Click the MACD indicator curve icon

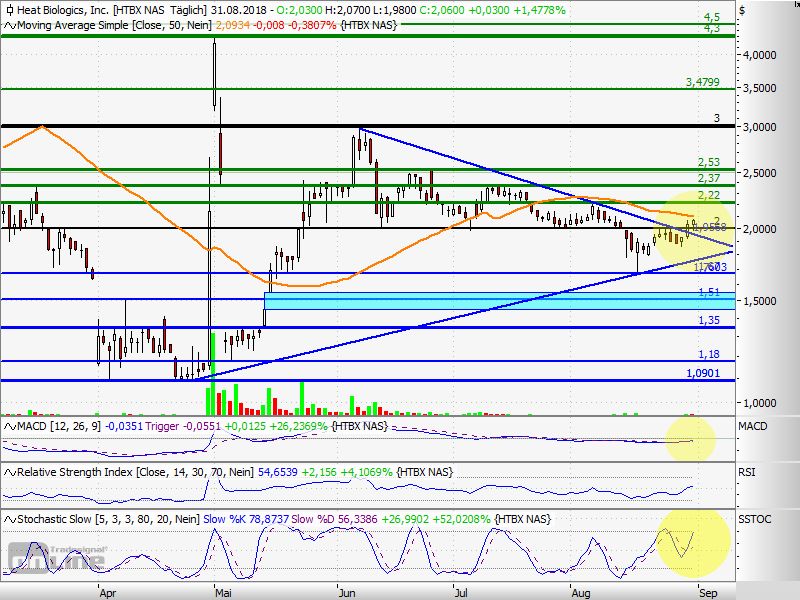[10, 425]
